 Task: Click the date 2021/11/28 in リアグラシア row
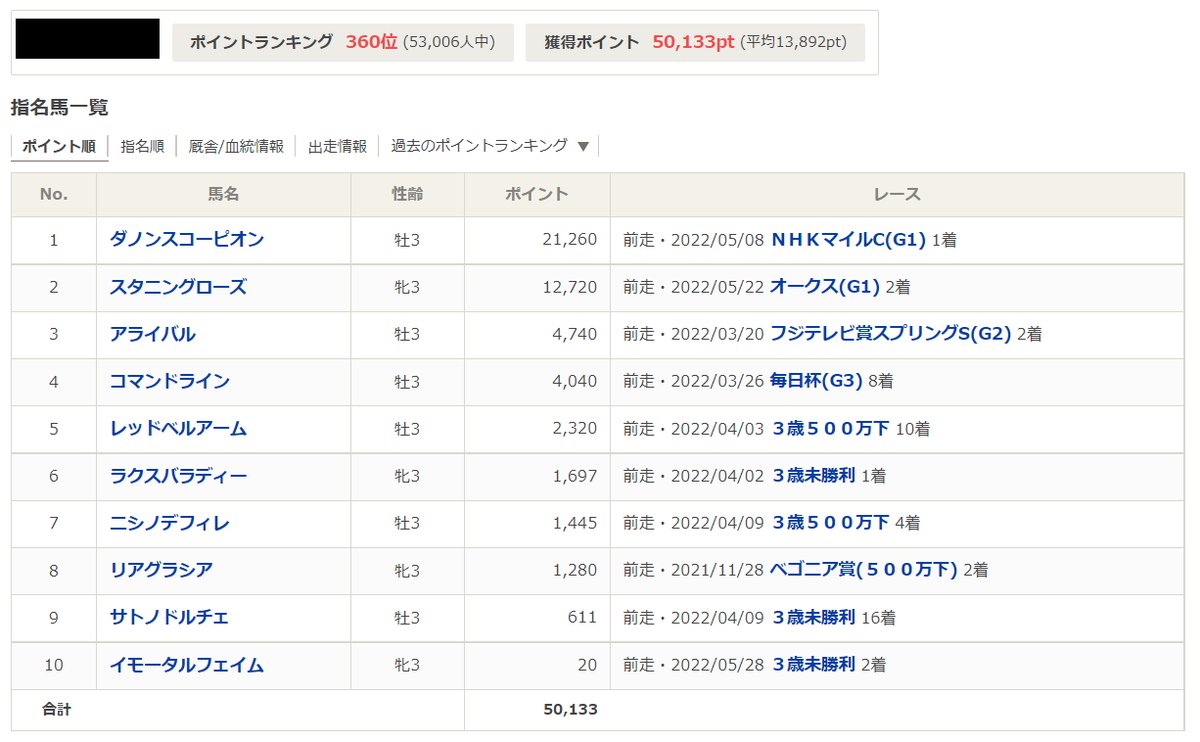[717, 571]
